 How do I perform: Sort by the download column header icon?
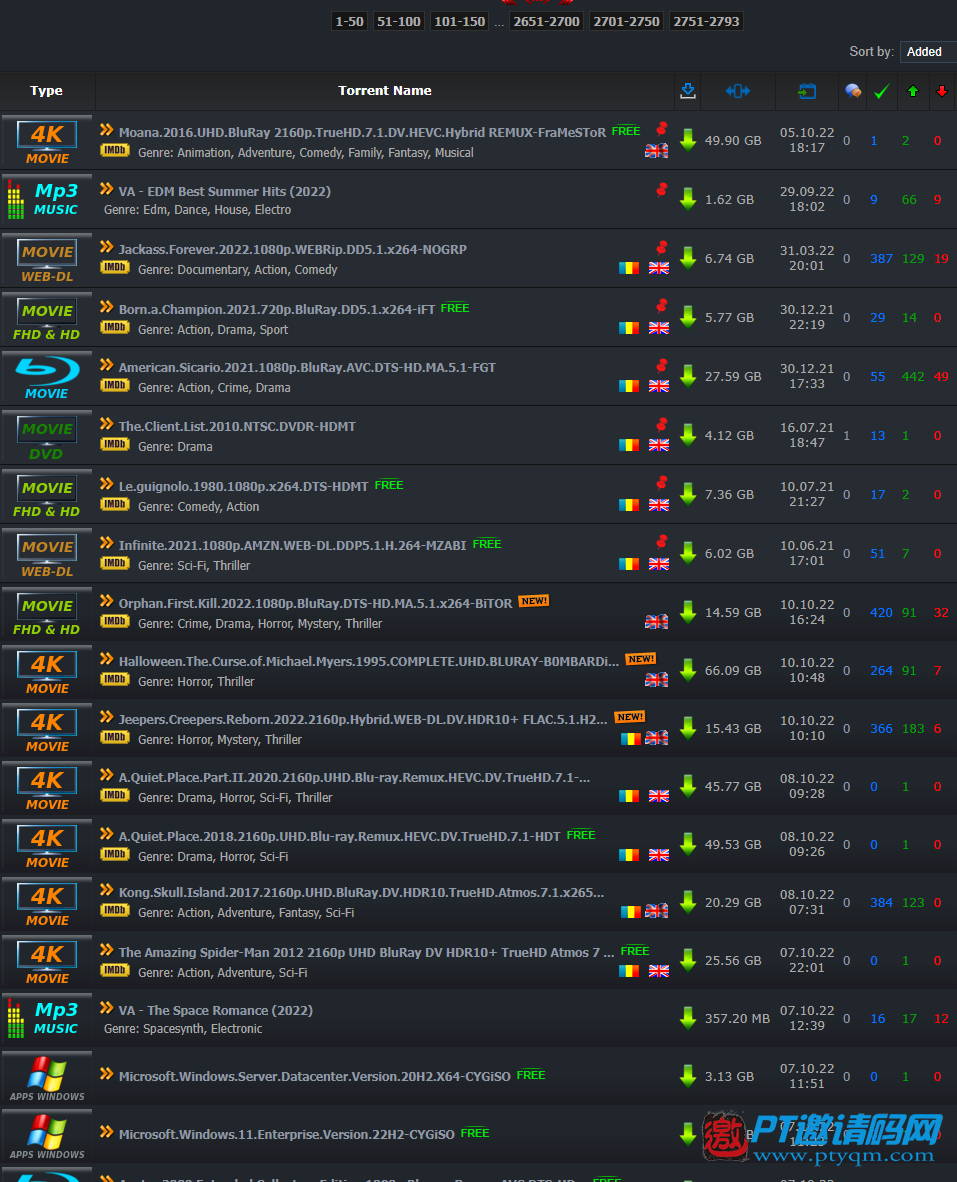coord(687,90)
